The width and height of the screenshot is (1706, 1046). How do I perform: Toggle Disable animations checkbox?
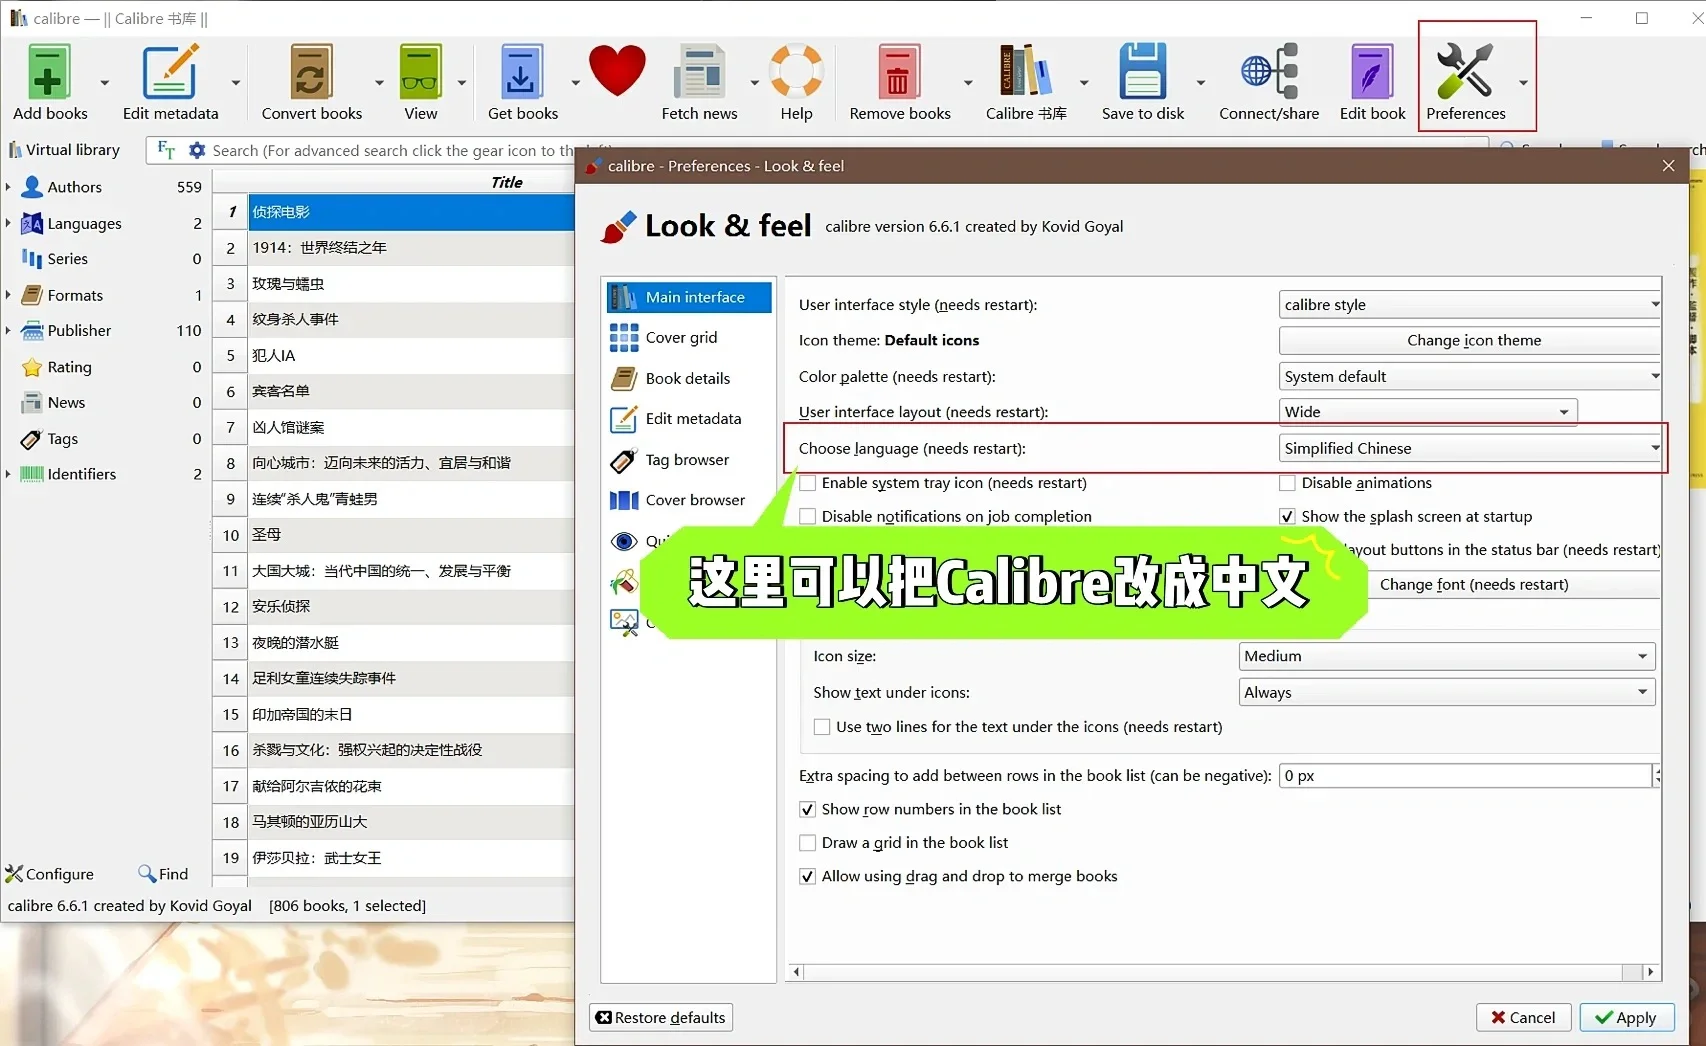tap(1288, 483)
